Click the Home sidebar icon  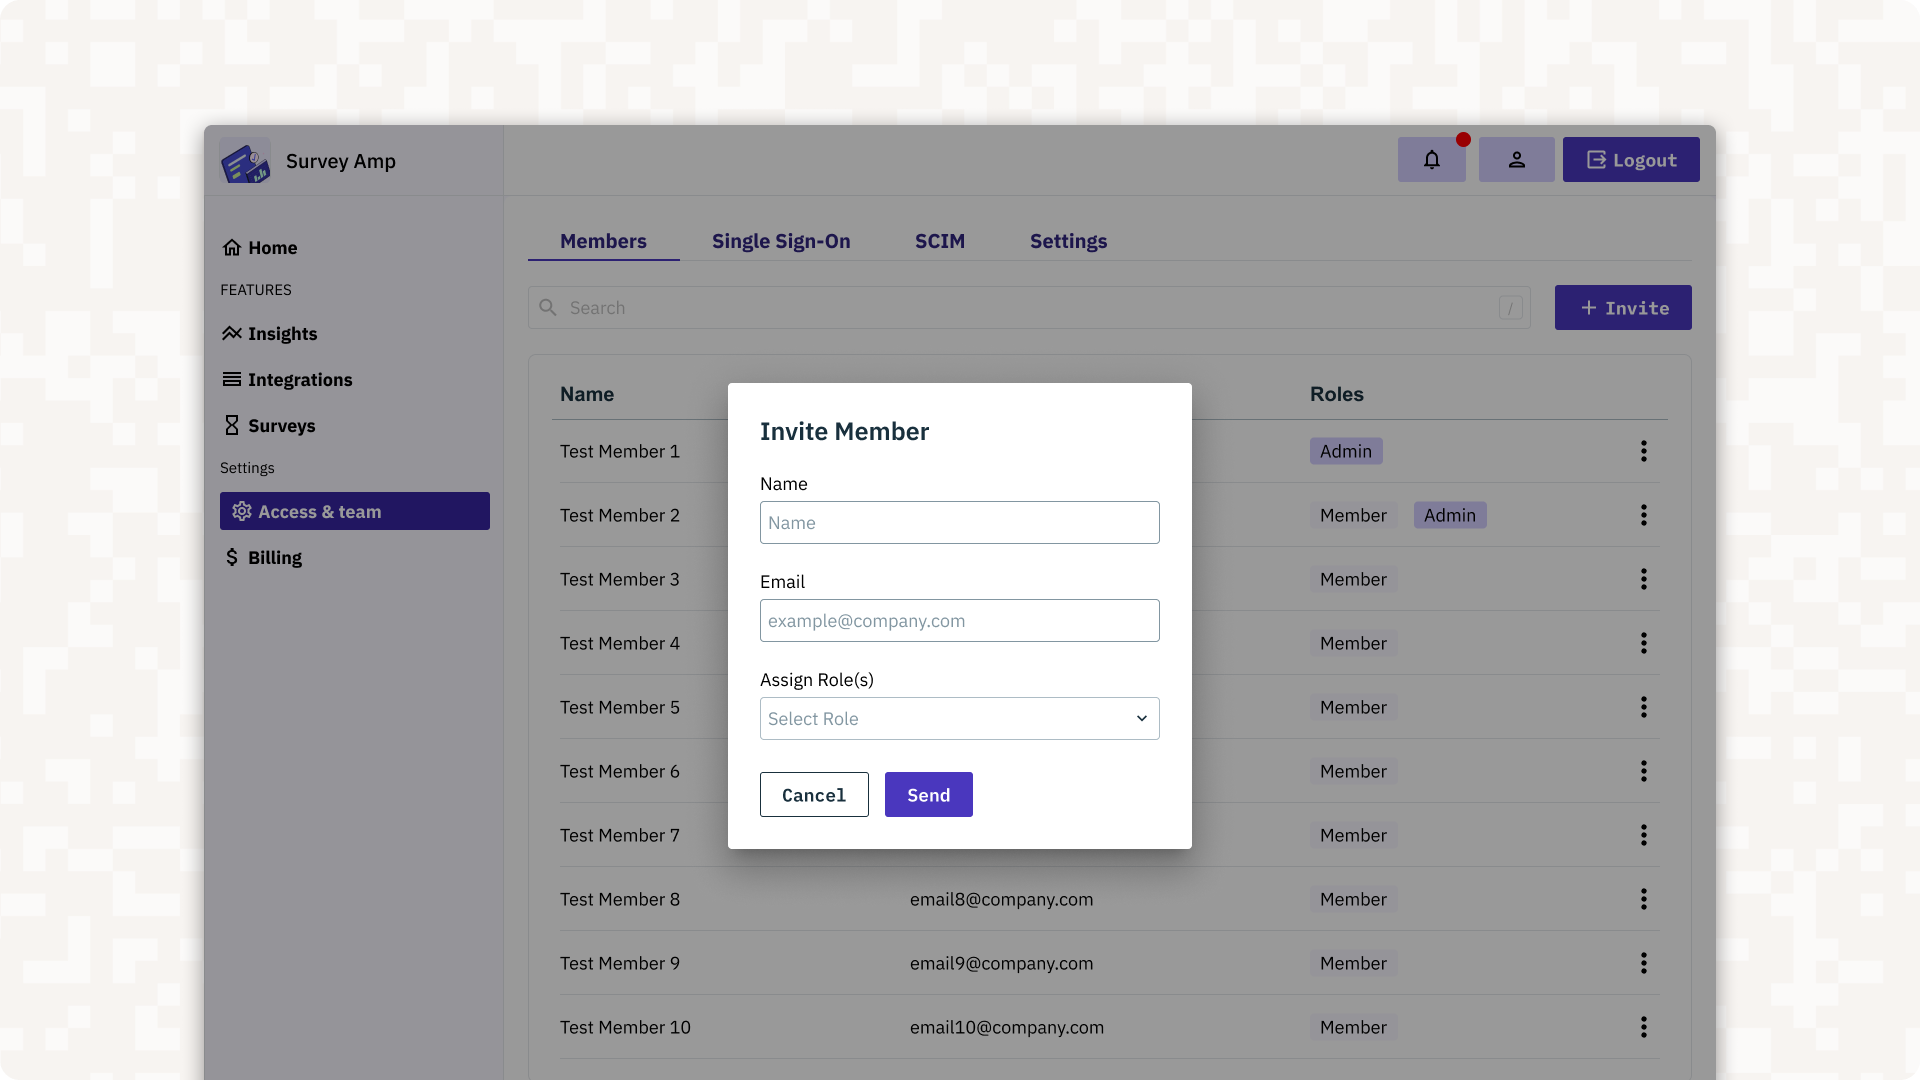(232, 248)
